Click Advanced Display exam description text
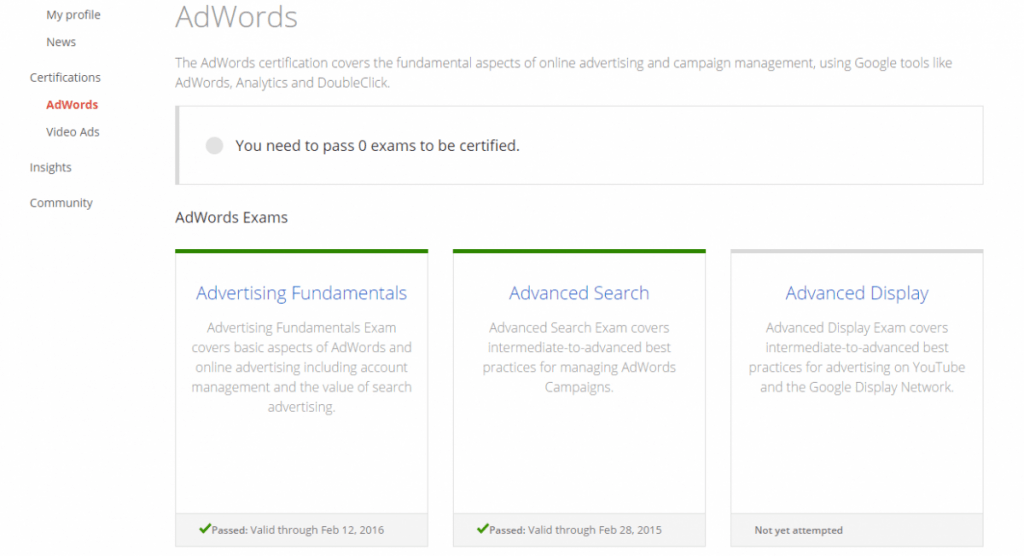Image resolution: width=1024 pixels, height=556 pixels. click(x=857, y=357)
